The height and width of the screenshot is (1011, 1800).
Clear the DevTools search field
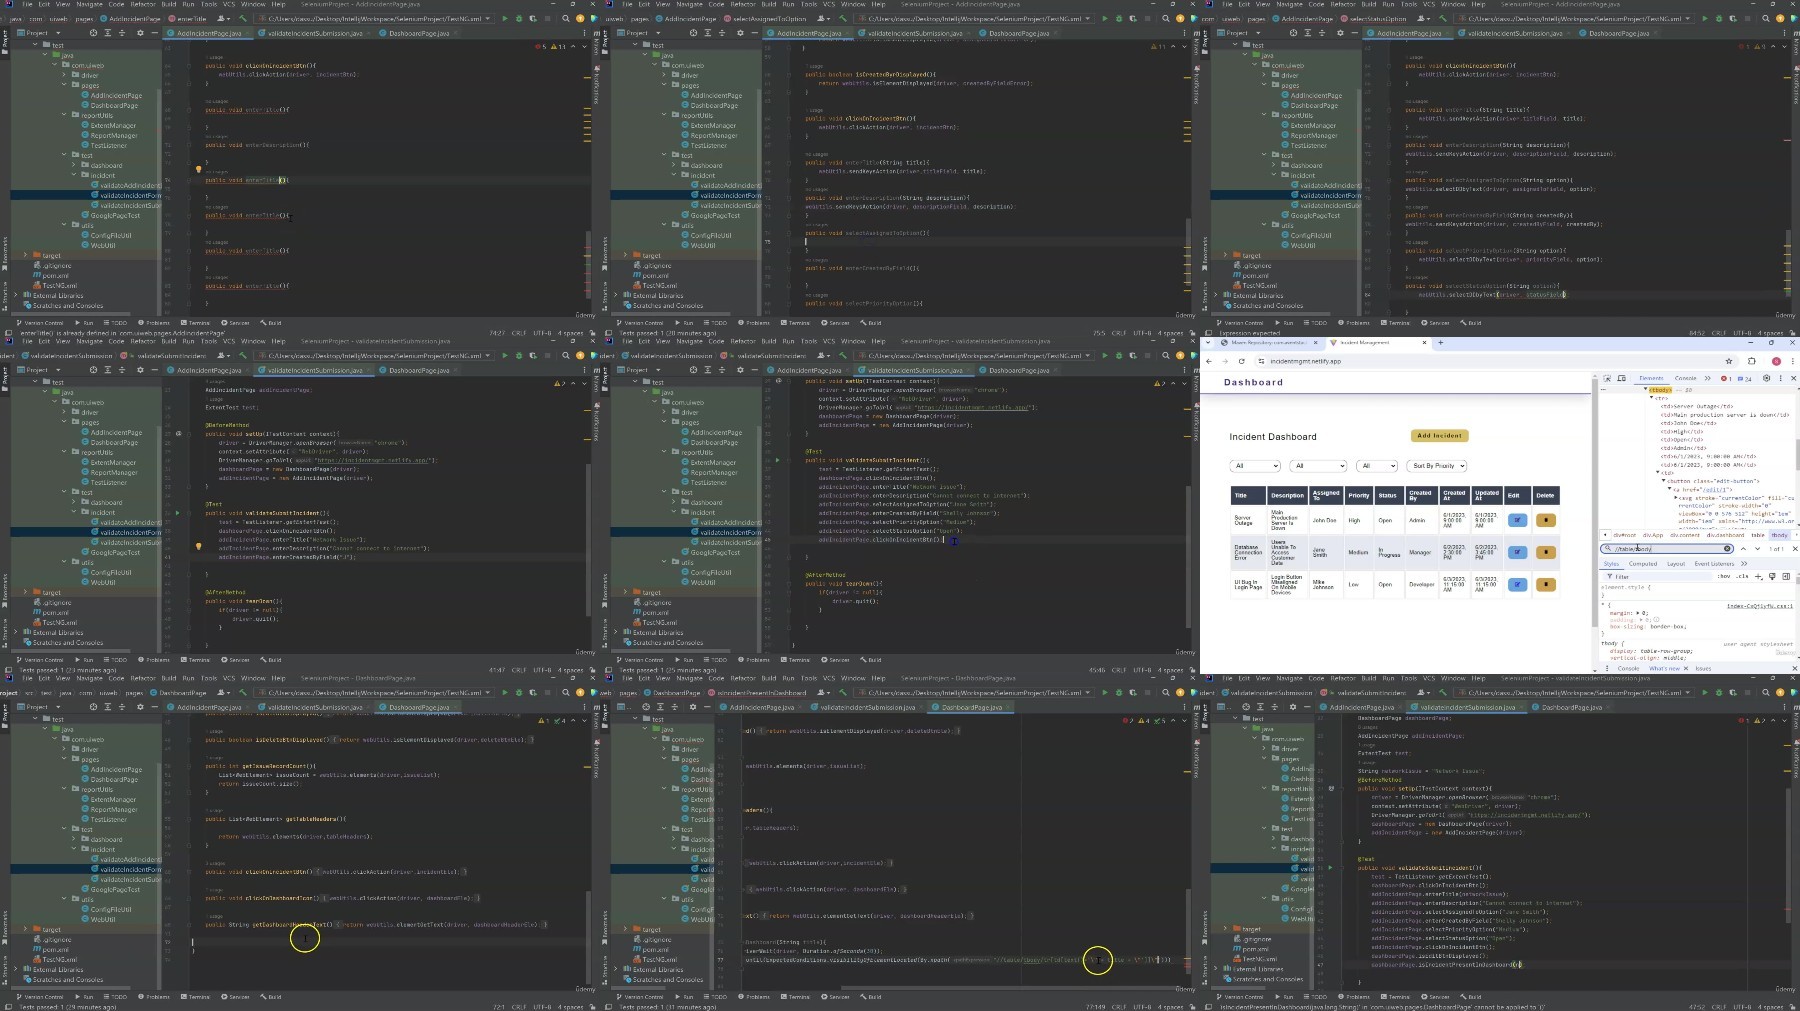pyautogui.click(x=1727, y=549)
